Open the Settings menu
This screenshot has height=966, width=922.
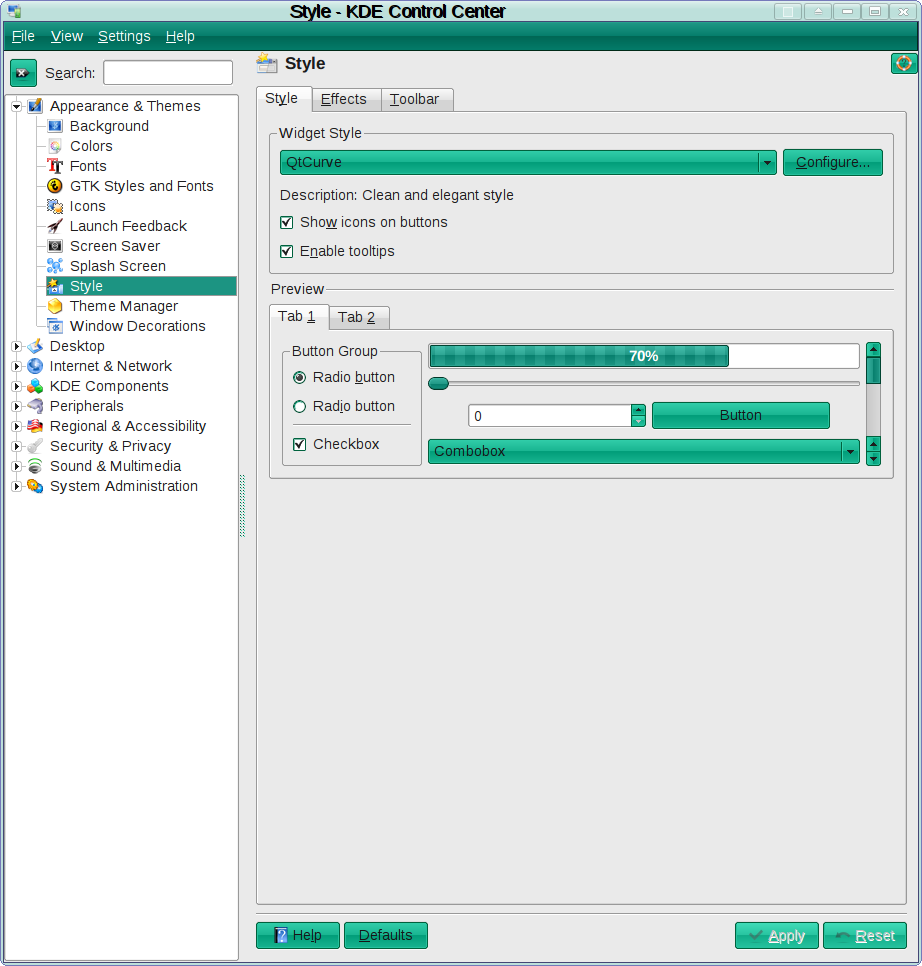[x=124, y=36]
